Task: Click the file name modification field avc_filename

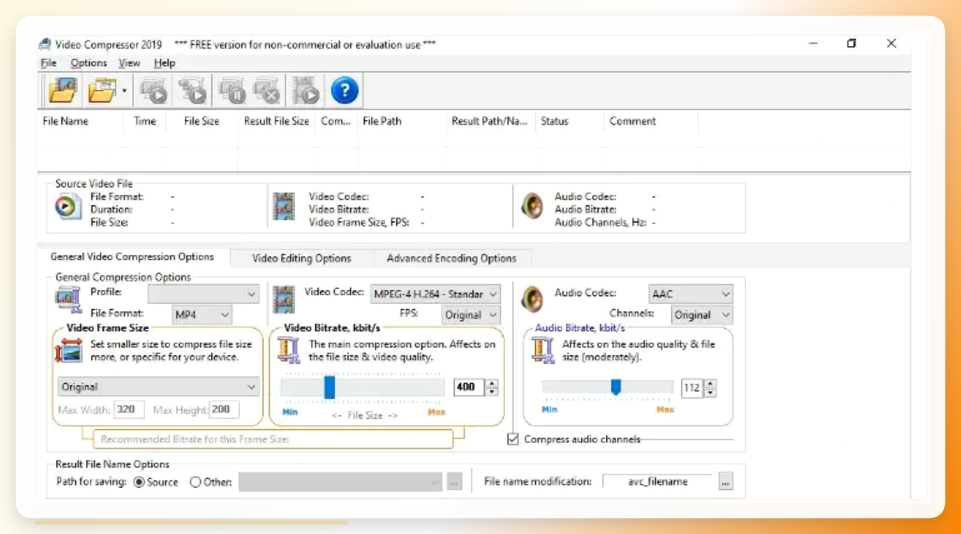Action: pos(658,482)
